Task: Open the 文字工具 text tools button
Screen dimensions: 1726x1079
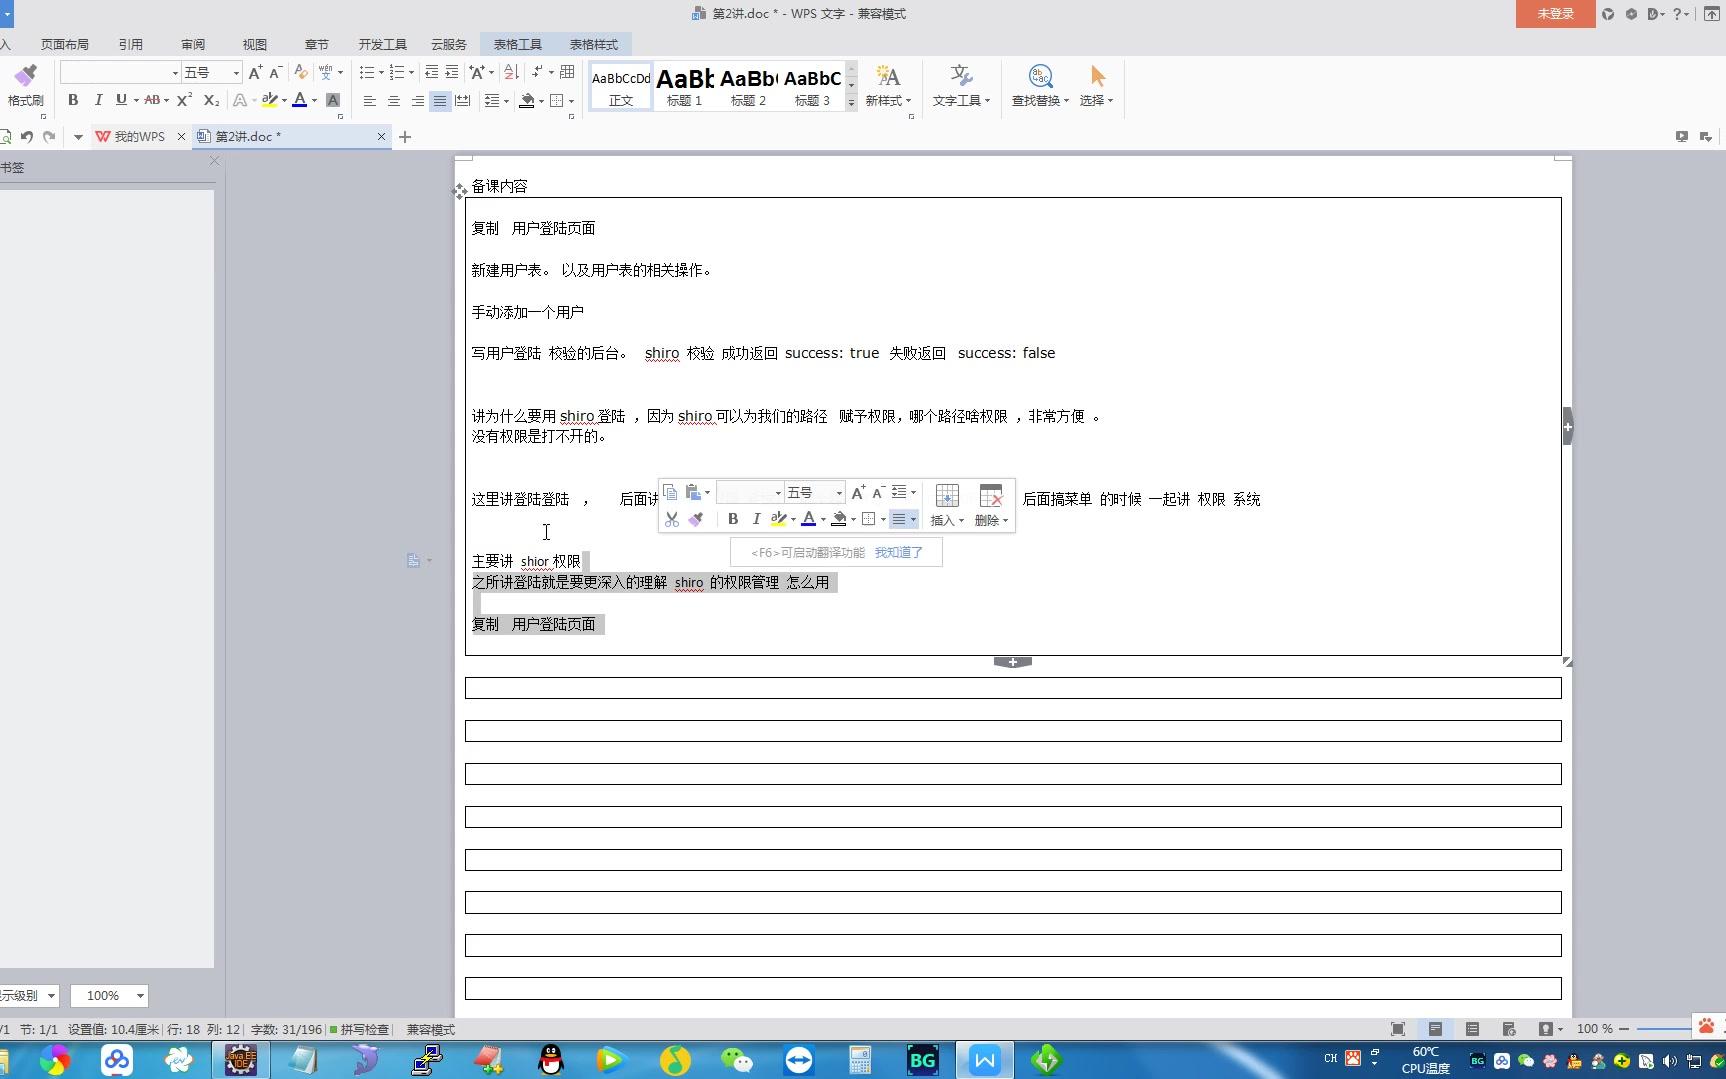Action: tap(961, 87)
